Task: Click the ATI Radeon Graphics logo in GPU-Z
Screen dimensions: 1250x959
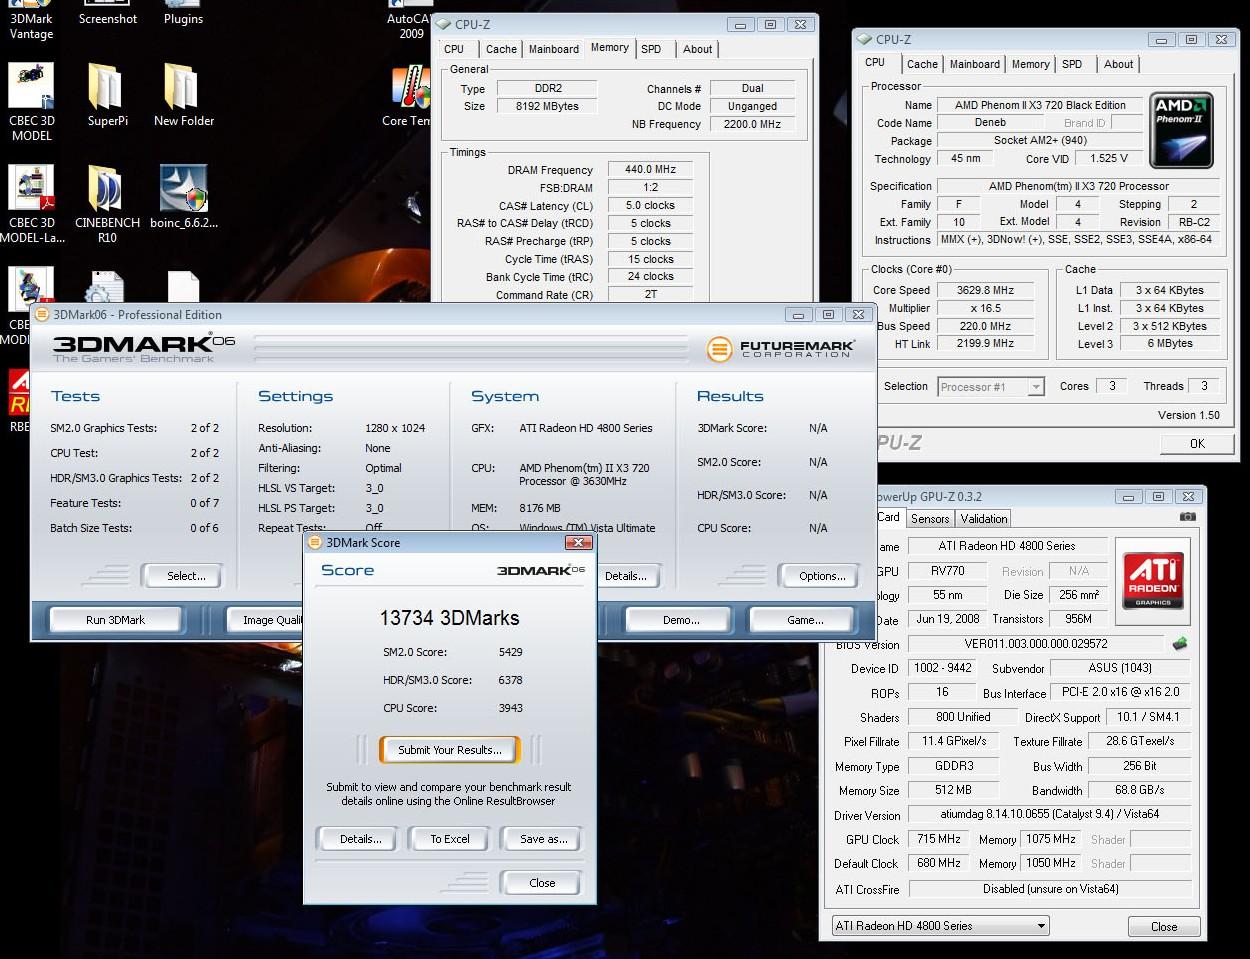Action: [x=1153, y=579]
